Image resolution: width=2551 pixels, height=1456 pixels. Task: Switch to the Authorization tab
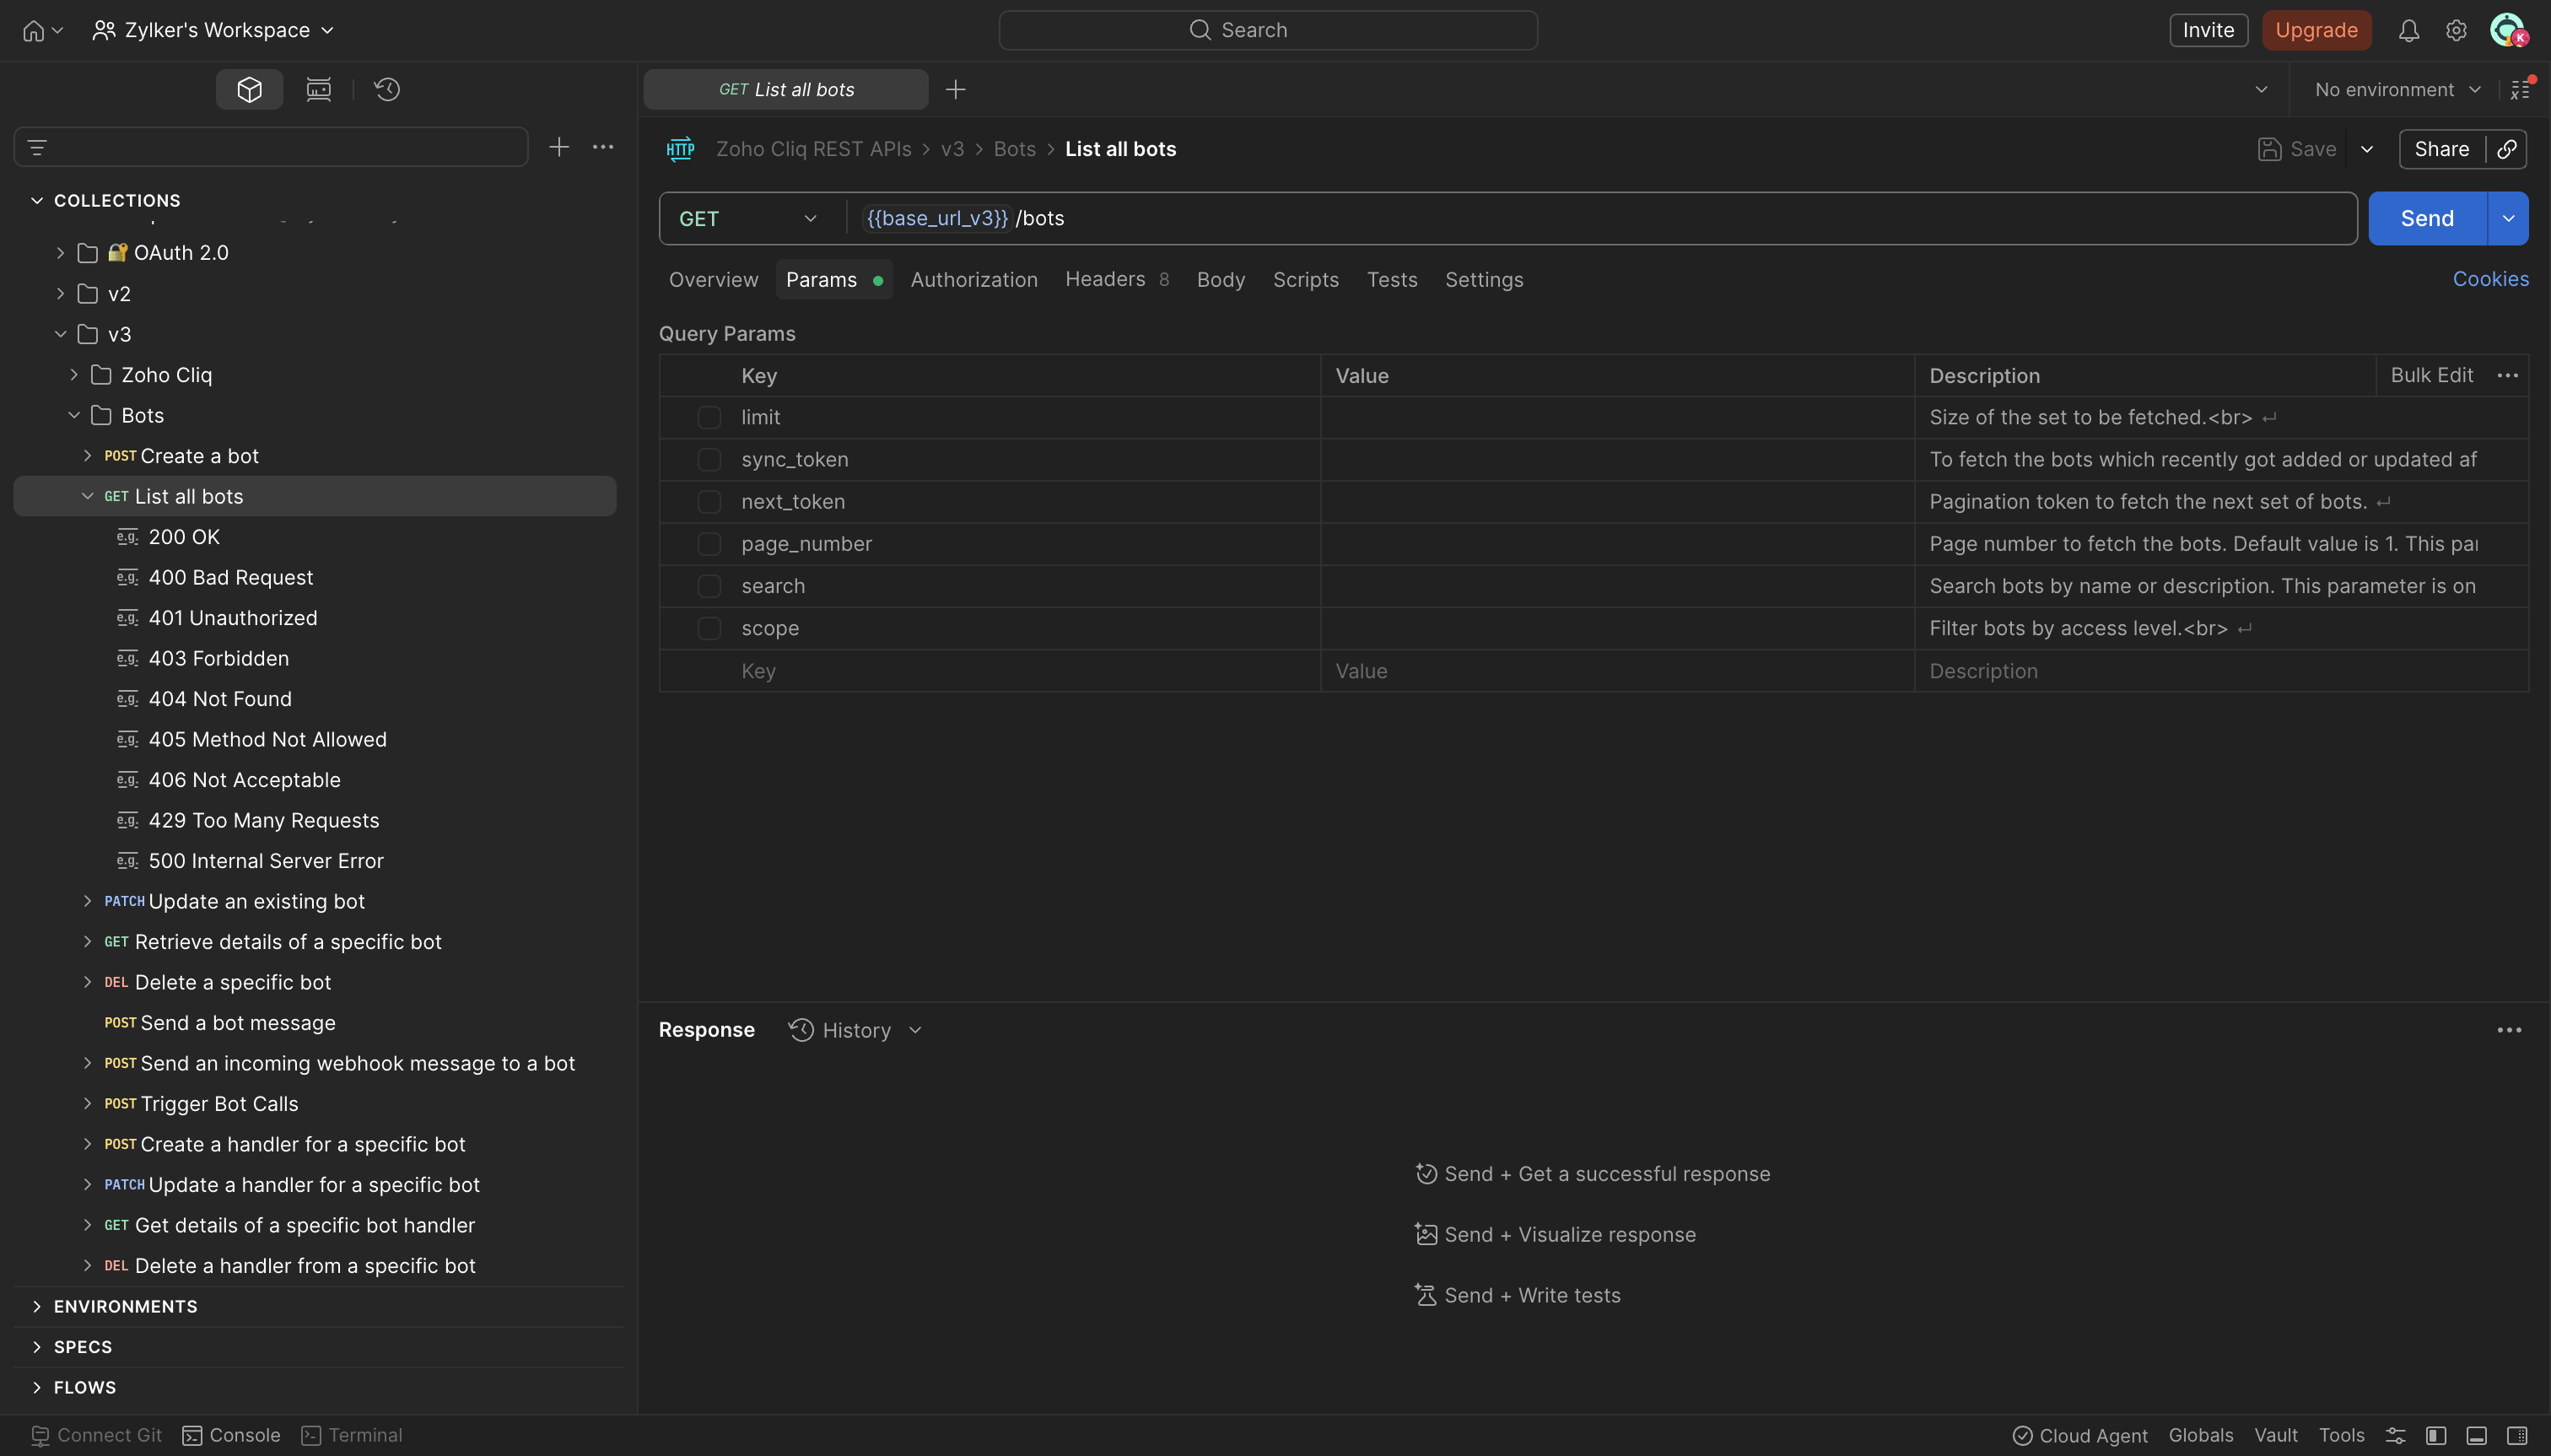click(973, 279)
